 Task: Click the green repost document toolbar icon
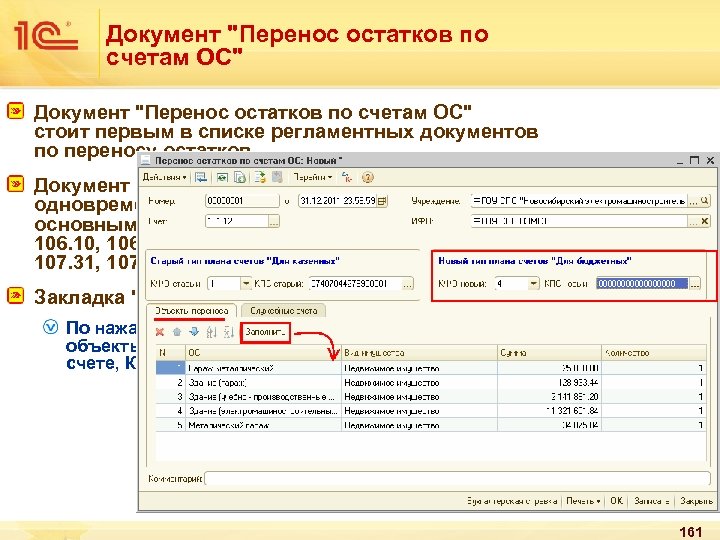click(x=223, y=177)
